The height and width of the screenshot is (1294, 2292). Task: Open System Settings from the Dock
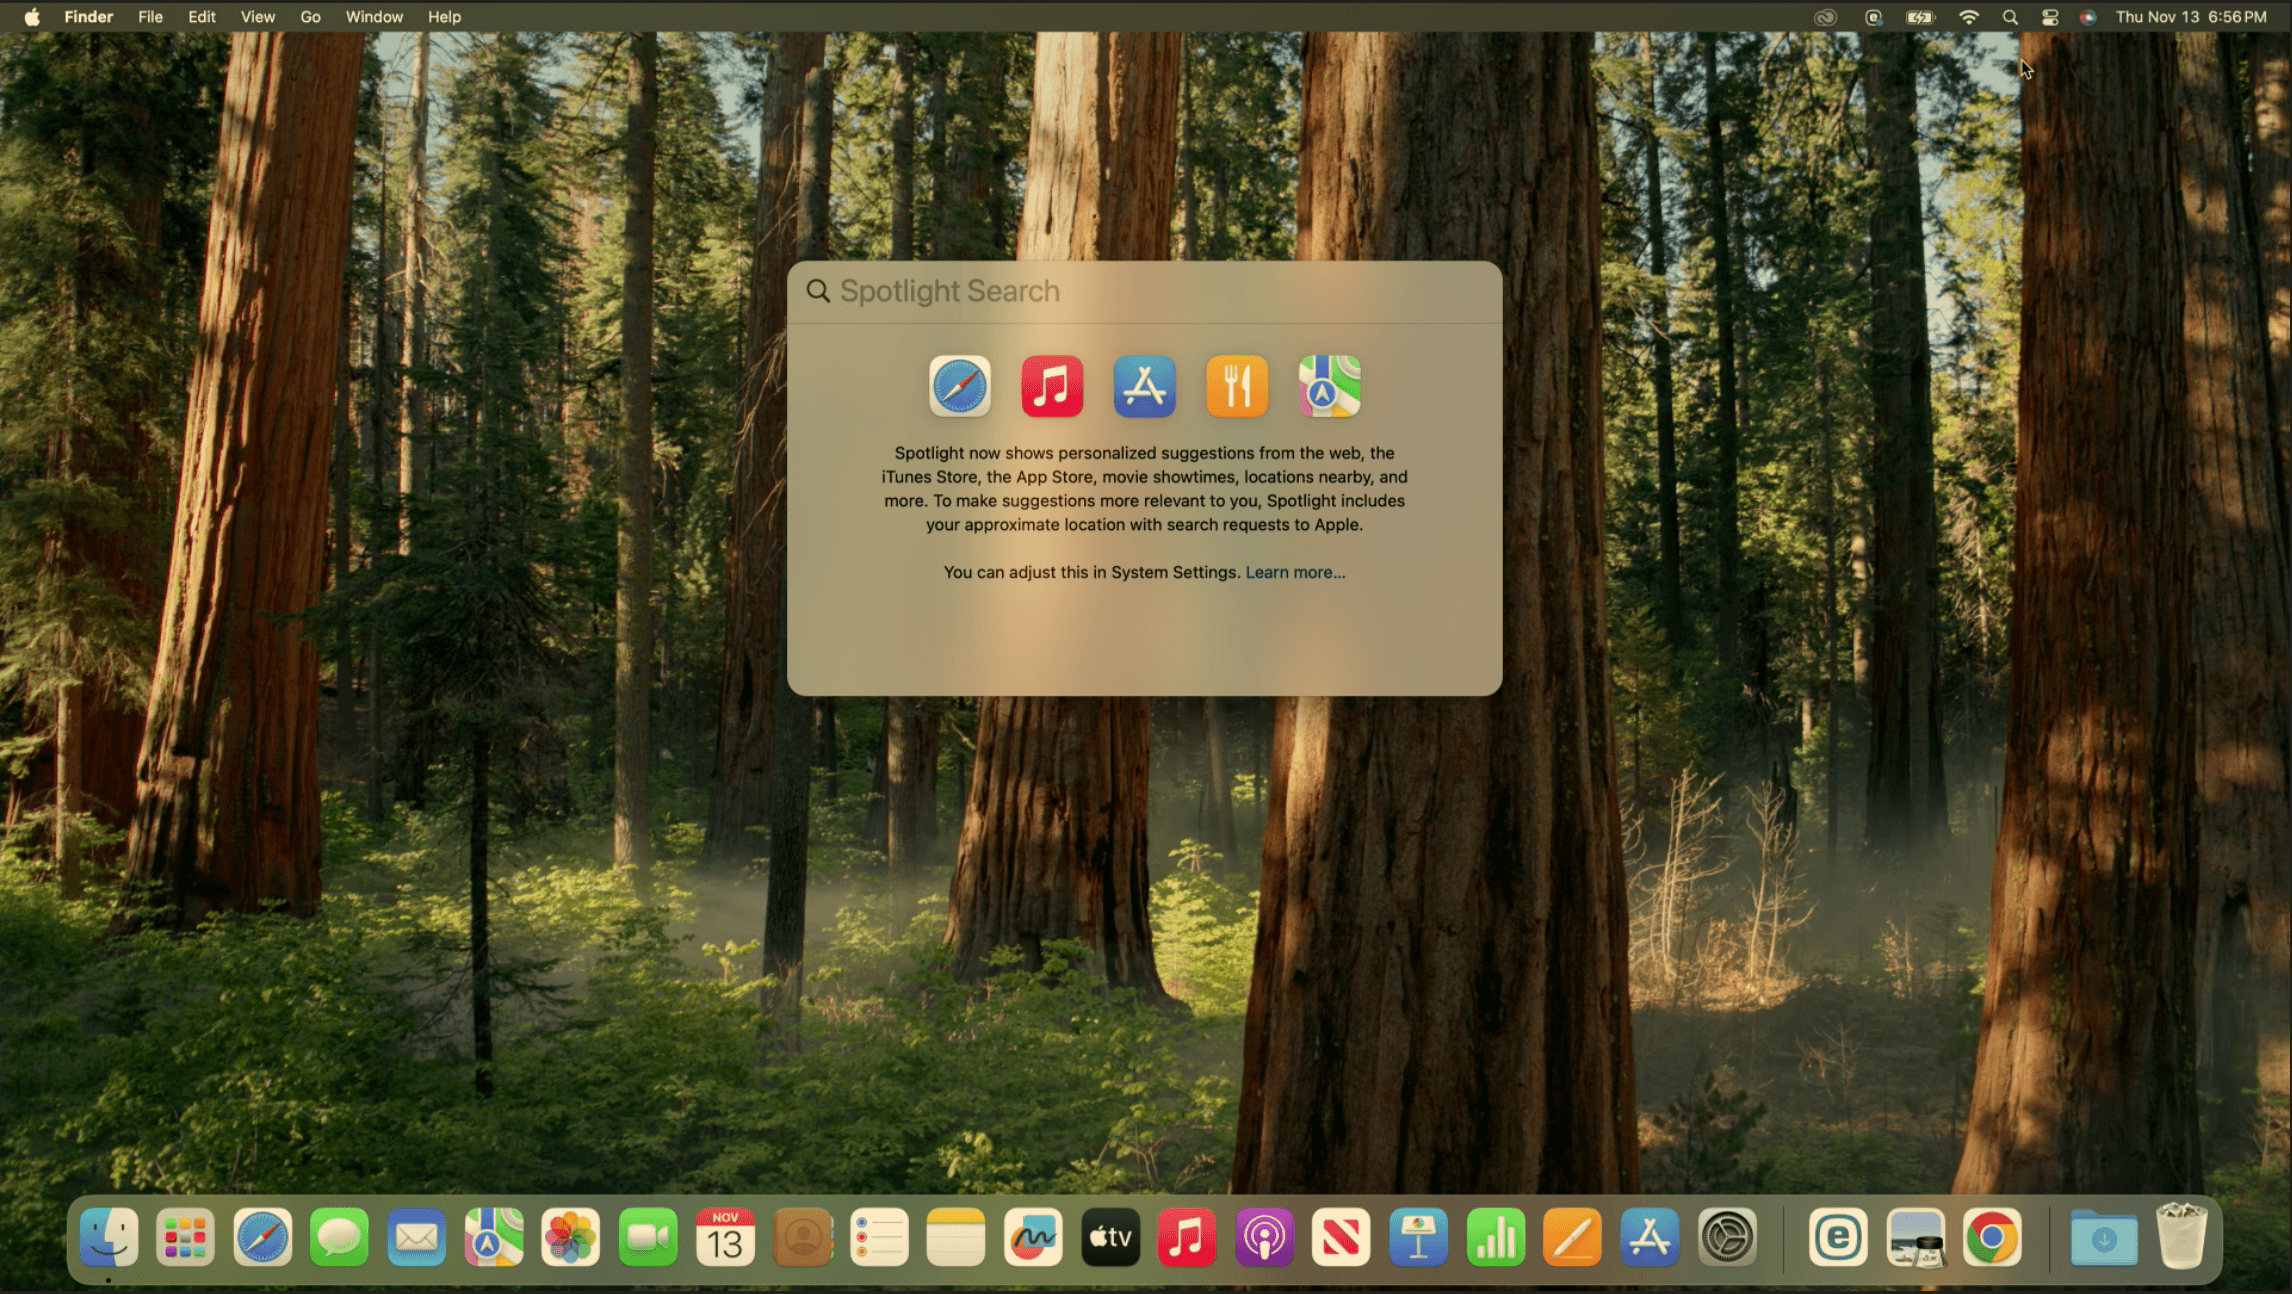tap(1727, 1238)
